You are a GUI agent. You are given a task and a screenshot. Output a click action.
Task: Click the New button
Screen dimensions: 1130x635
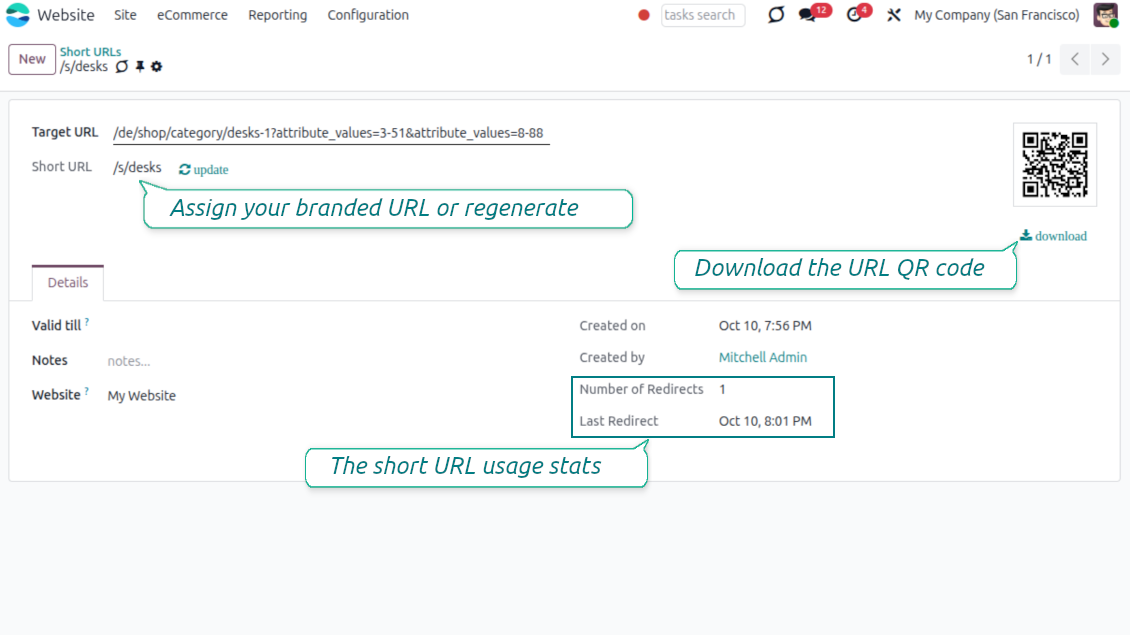(x=32, y=59)
